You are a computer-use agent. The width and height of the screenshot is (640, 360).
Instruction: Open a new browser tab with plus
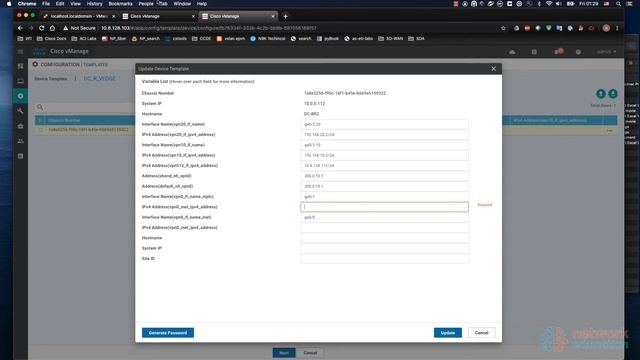pyautogui.click(x=285, y=16)
